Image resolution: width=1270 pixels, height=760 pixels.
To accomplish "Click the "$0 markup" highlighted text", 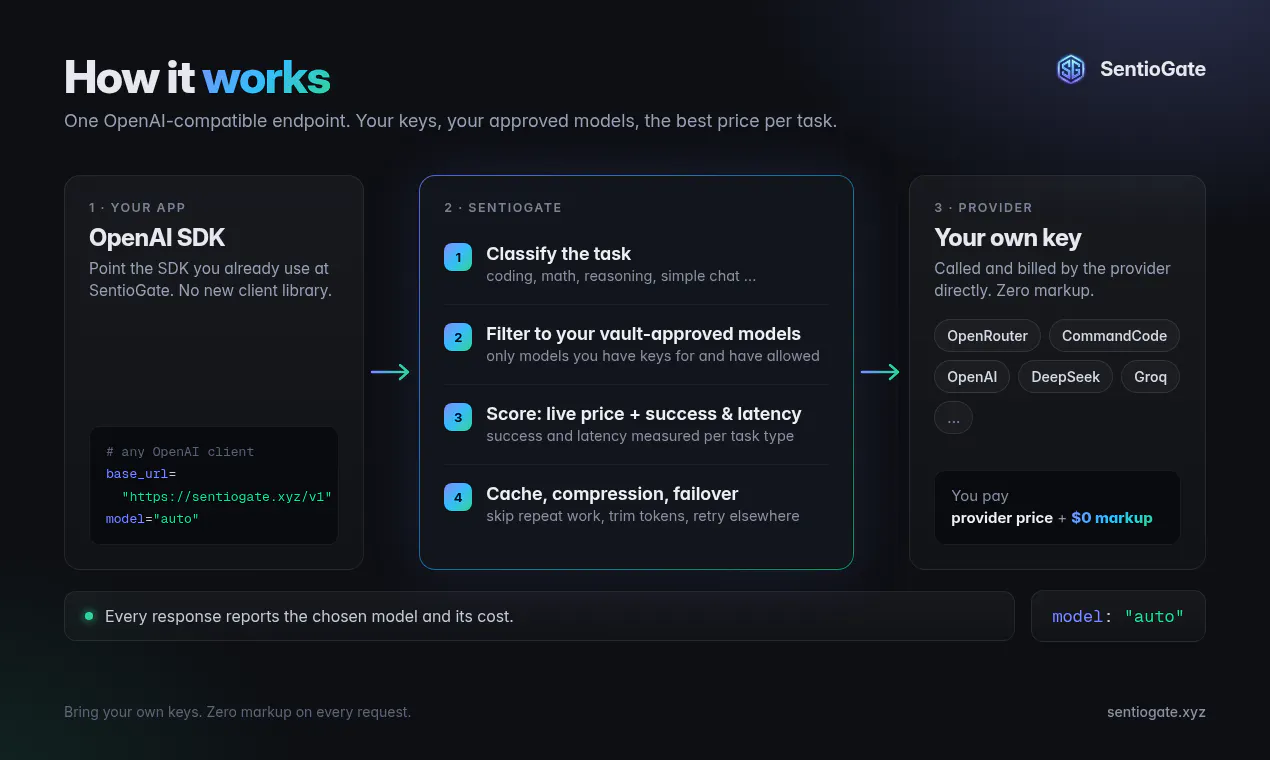I will coord(1112,518).
